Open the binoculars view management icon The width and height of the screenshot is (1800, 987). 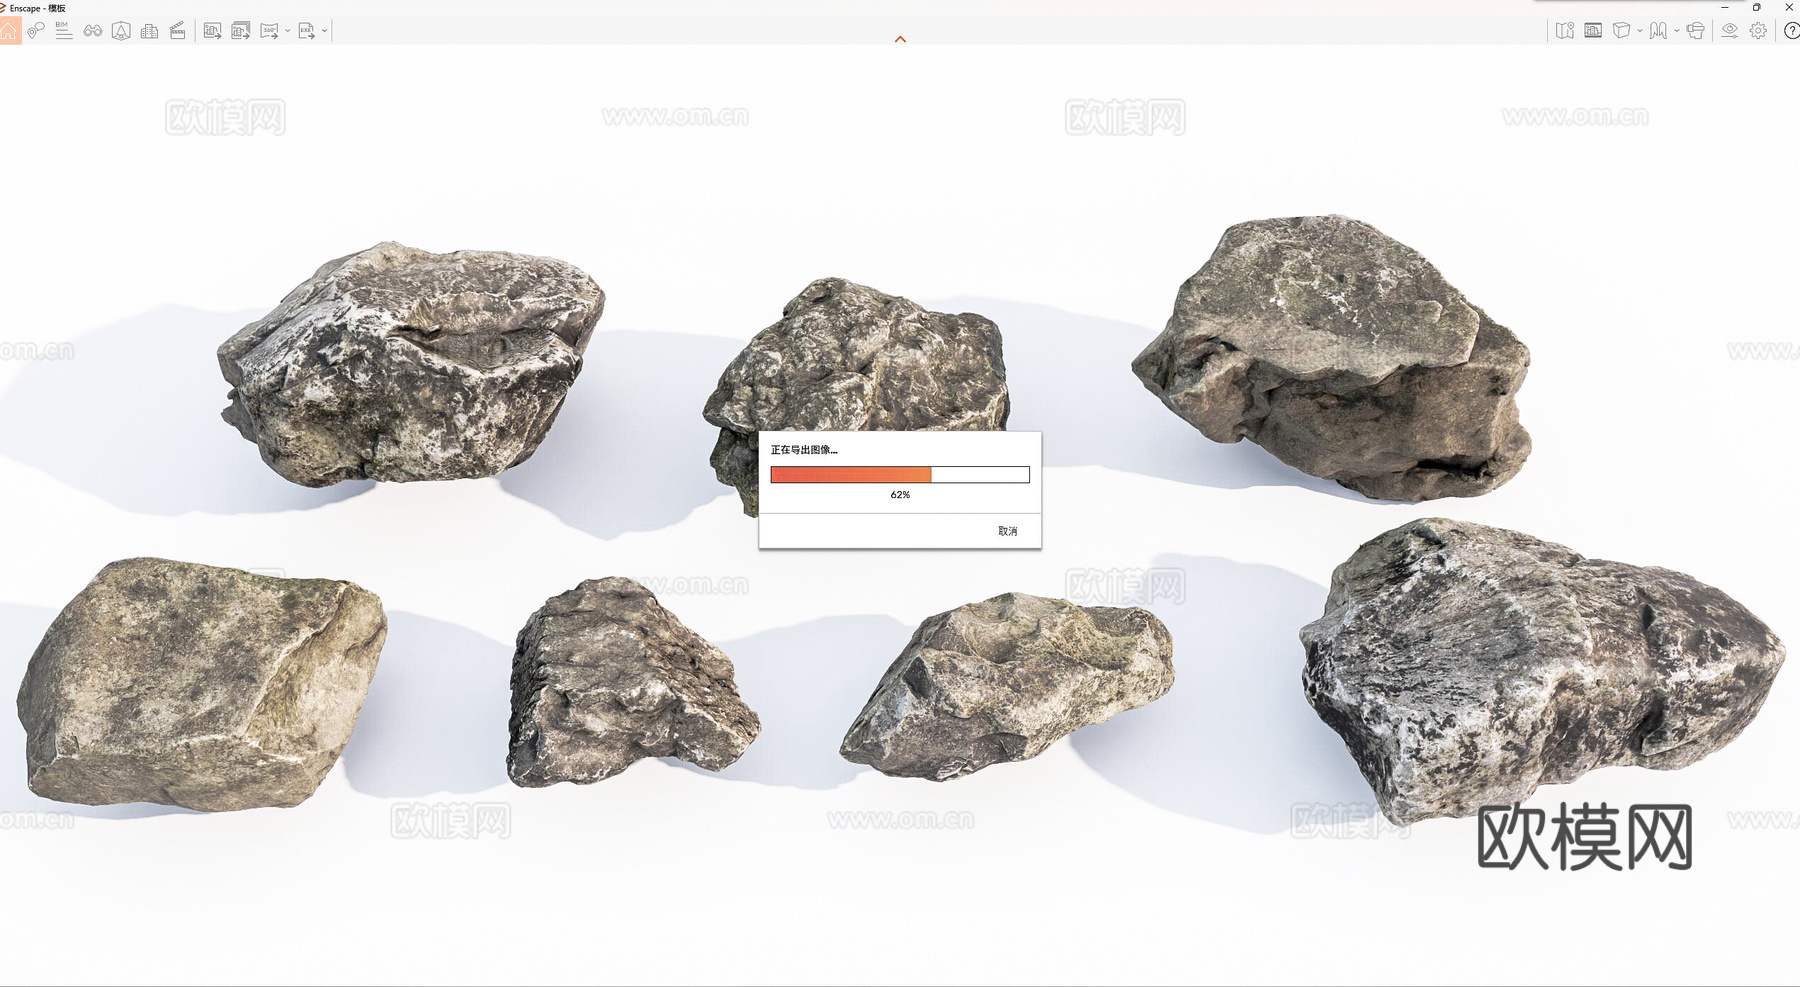93,31
